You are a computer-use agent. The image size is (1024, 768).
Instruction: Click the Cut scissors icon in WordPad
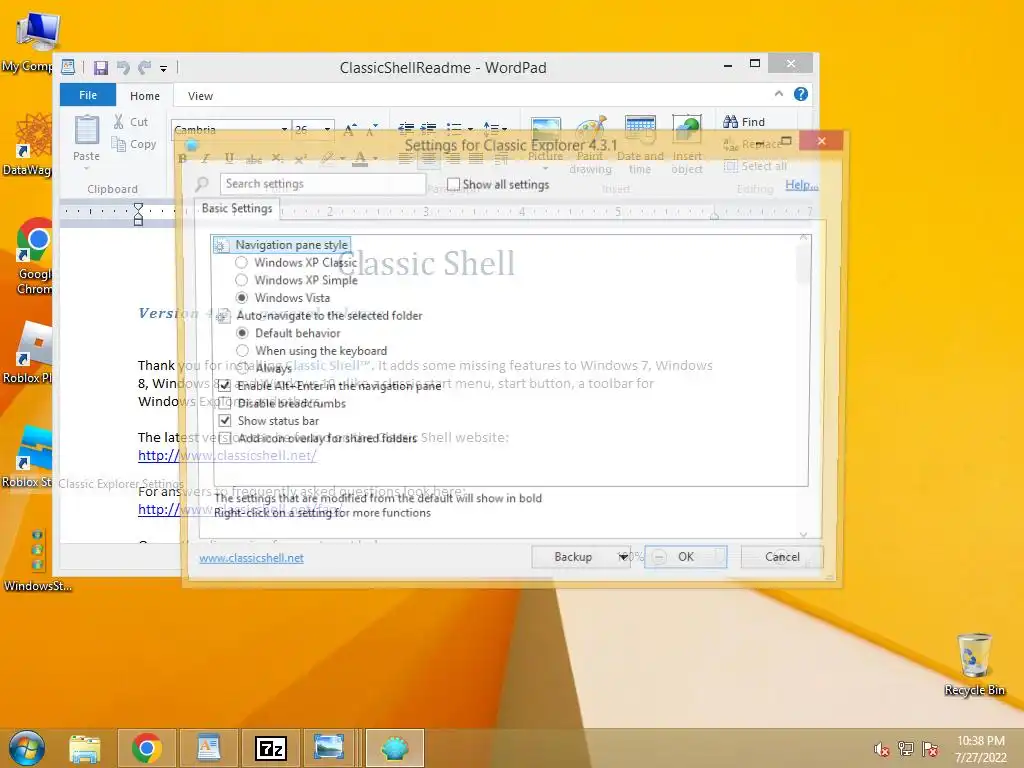click(118, 121)
